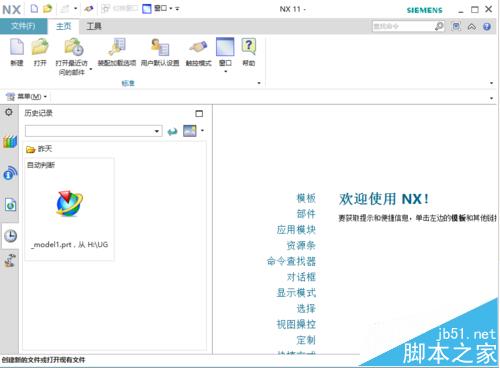
Task: Click the command search input field
Action: 403,26
